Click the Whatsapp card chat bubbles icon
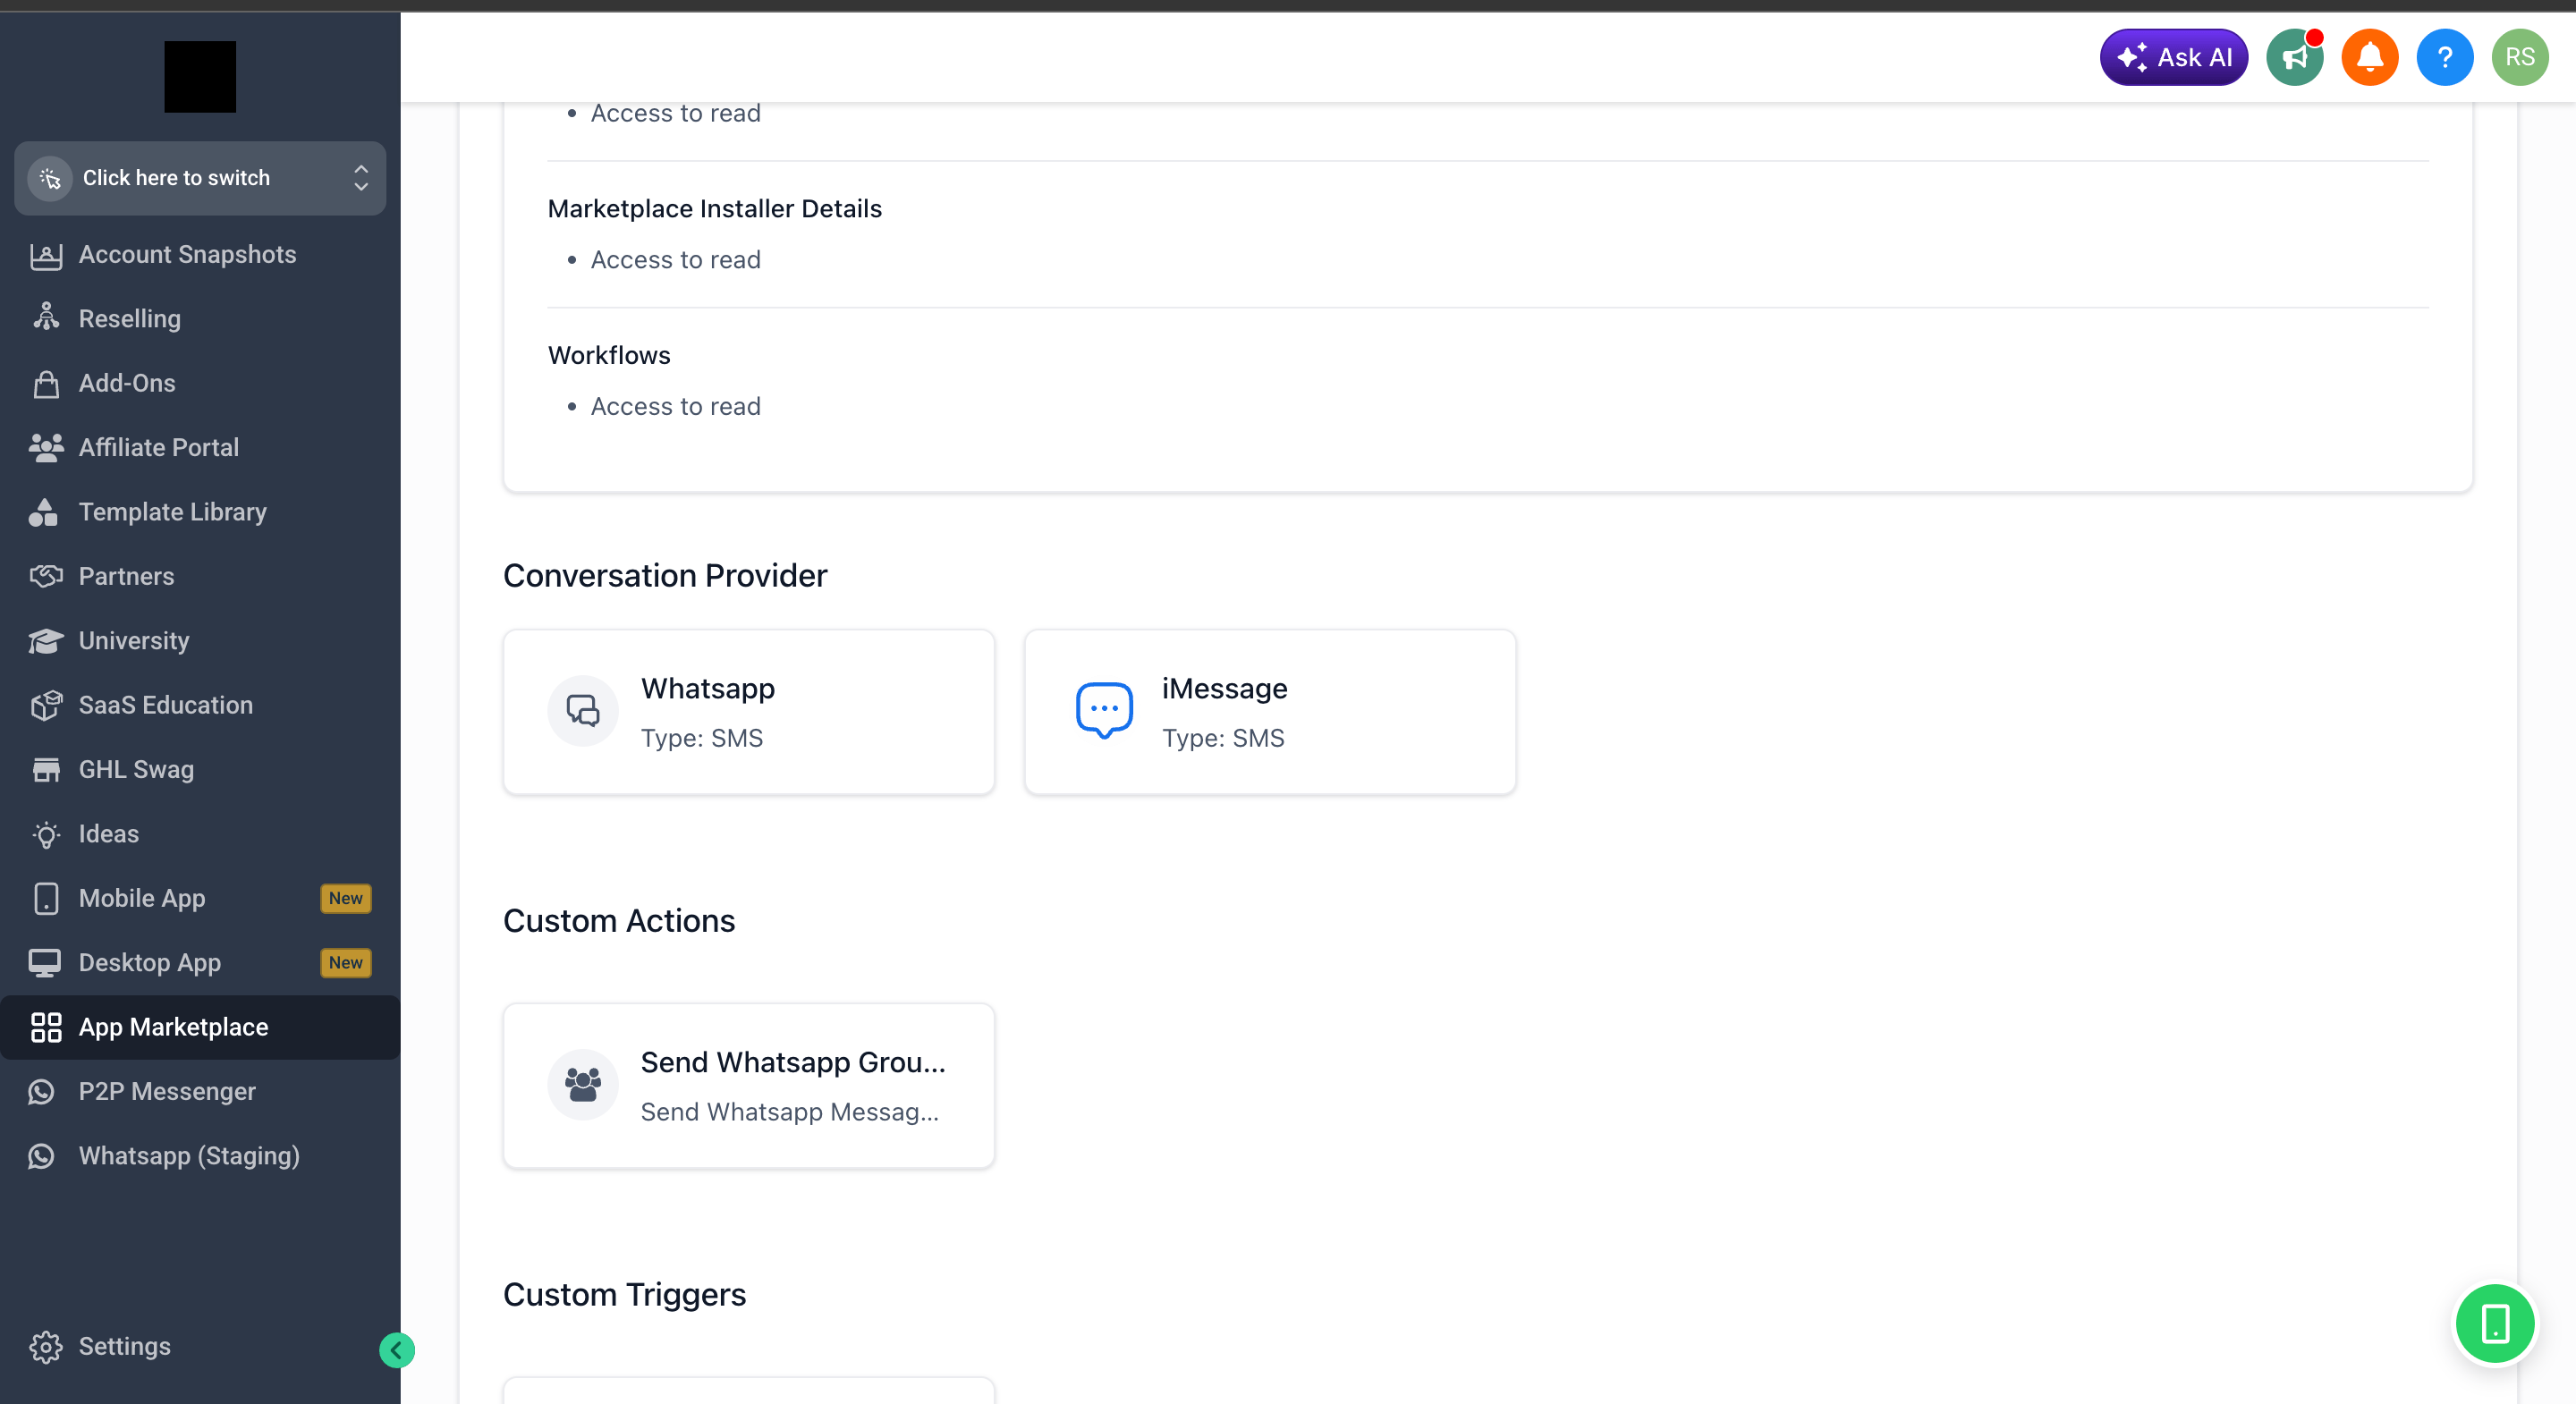The width and height of the screenshot is (2576, 1404). click(x=583, y=711)
